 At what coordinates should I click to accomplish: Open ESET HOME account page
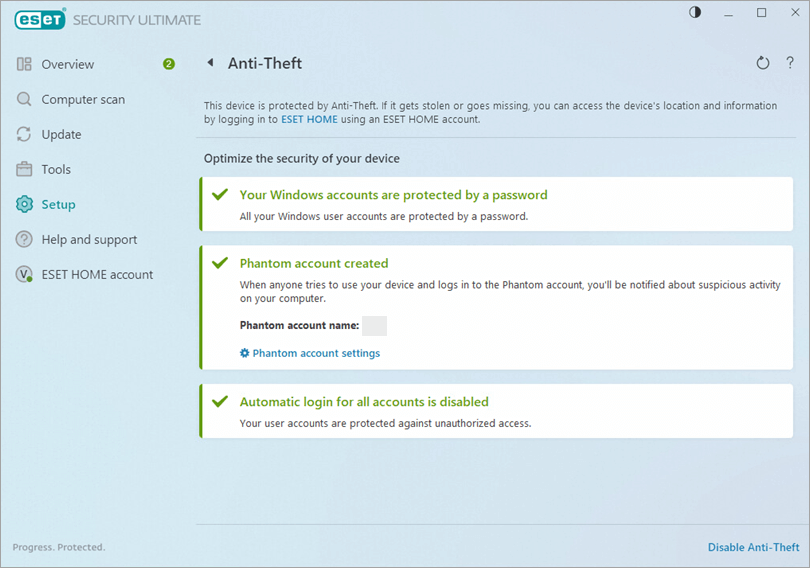tap(97, 275)
